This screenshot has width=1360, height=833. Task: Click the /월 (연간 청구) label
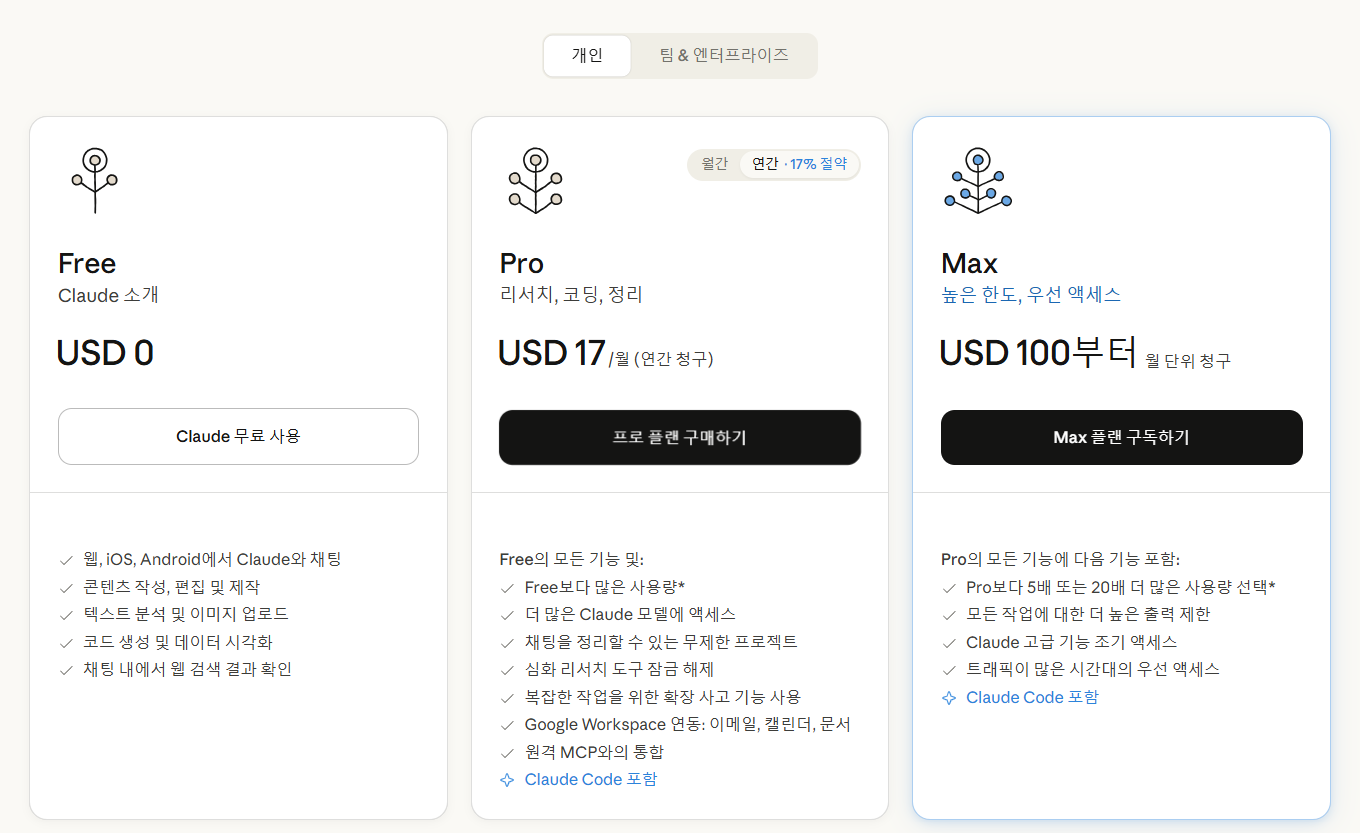pos(661,360)
